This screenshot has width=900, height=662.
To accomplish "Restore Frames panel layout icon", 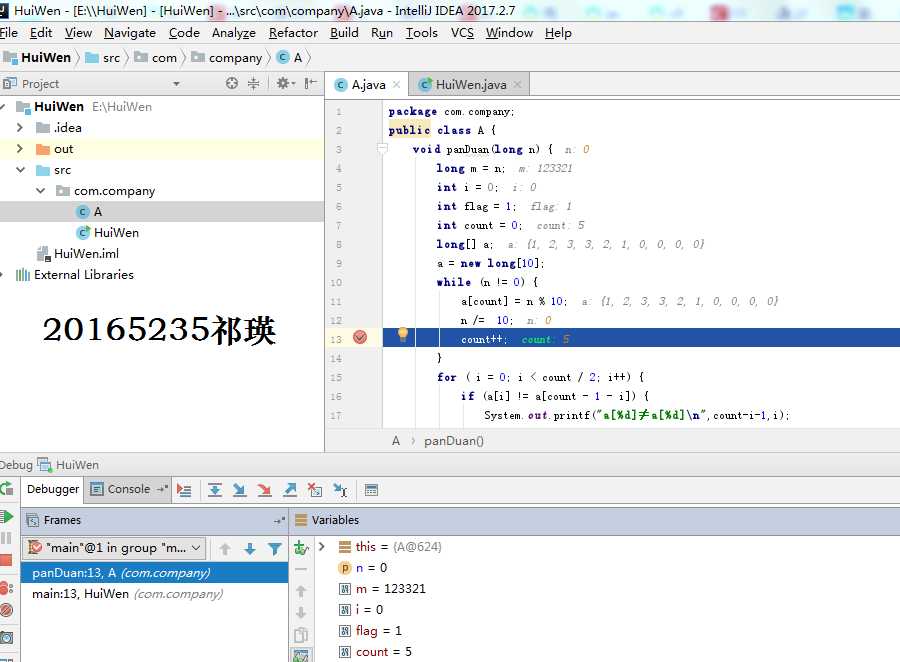I will coord(279,520).
